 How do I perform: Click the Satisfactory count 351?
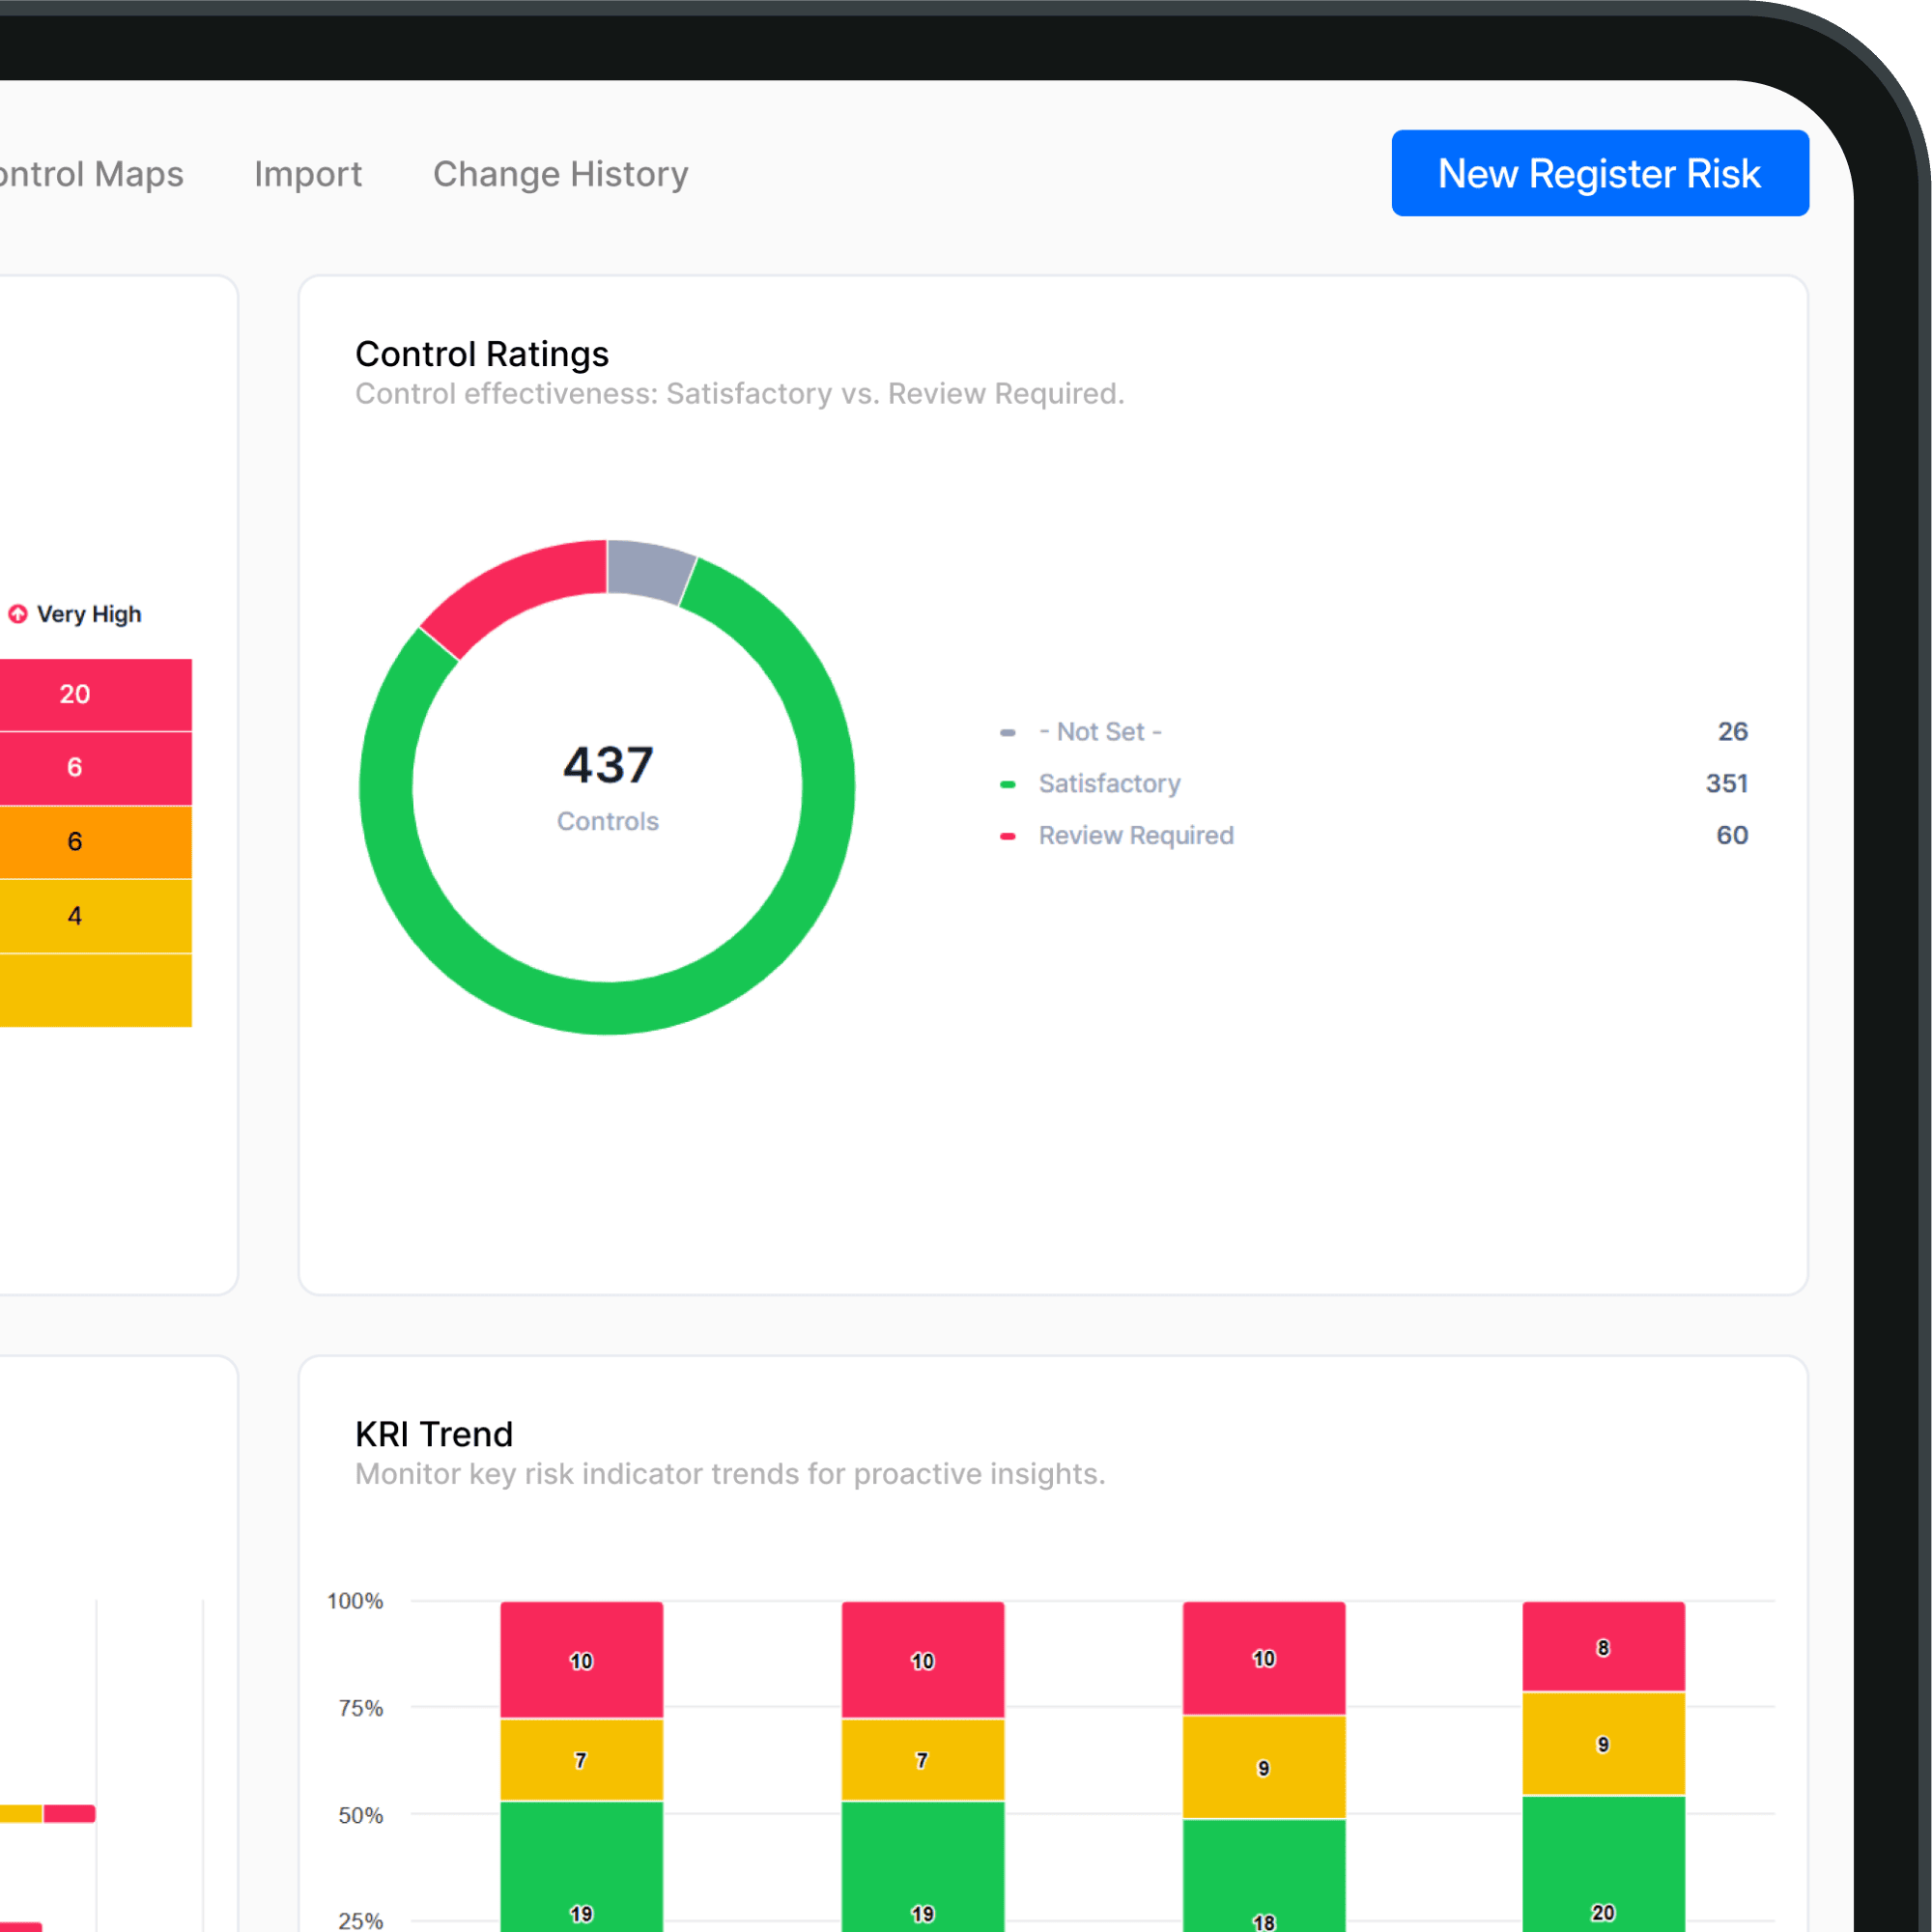(x=1727, y=784)
